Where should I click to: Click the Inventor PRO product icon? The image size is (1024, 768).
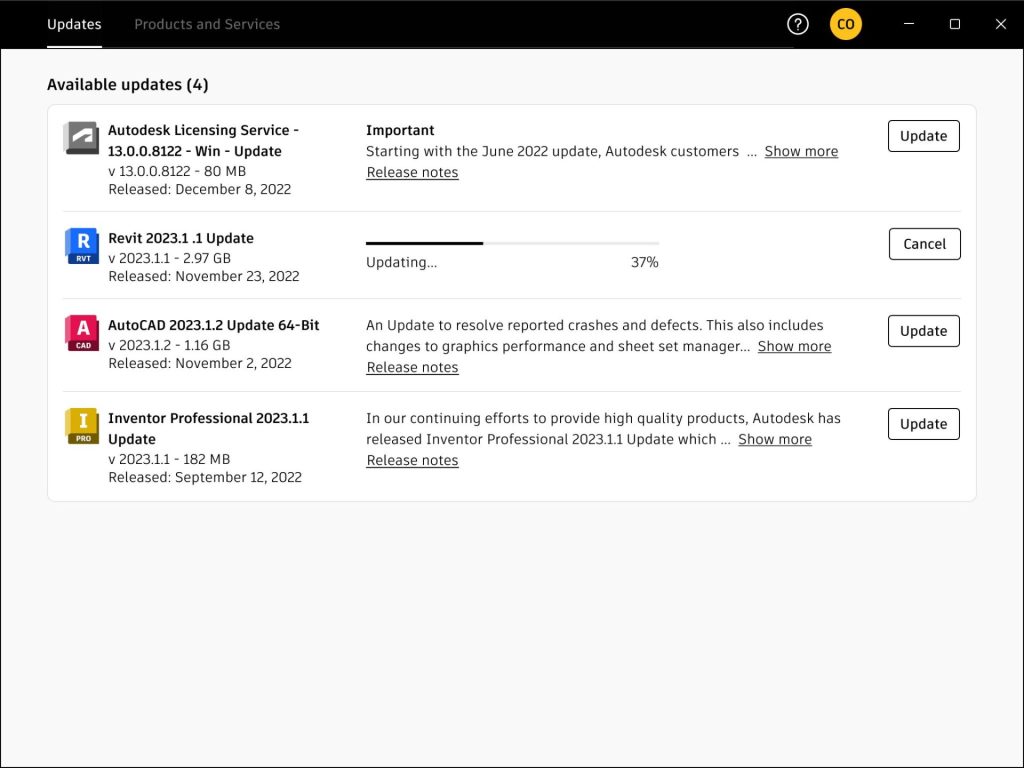pyautogui.click(x=82, y=426)
